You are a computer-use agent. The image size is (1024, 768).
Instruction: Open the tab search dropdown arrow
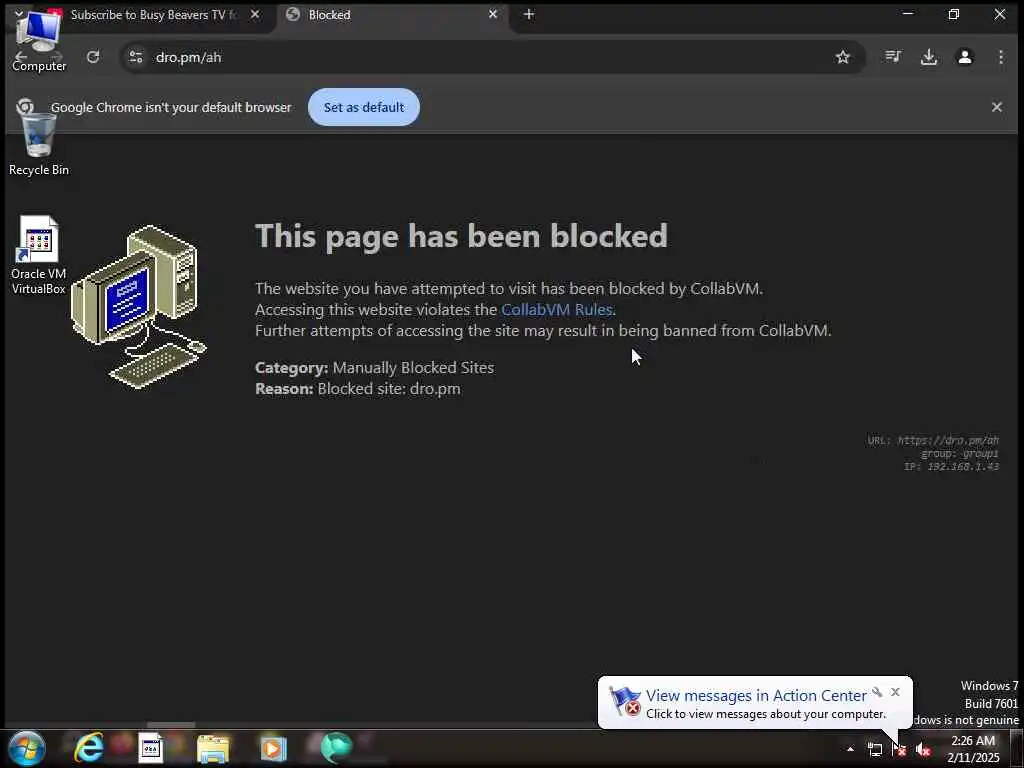pos(19,13)
